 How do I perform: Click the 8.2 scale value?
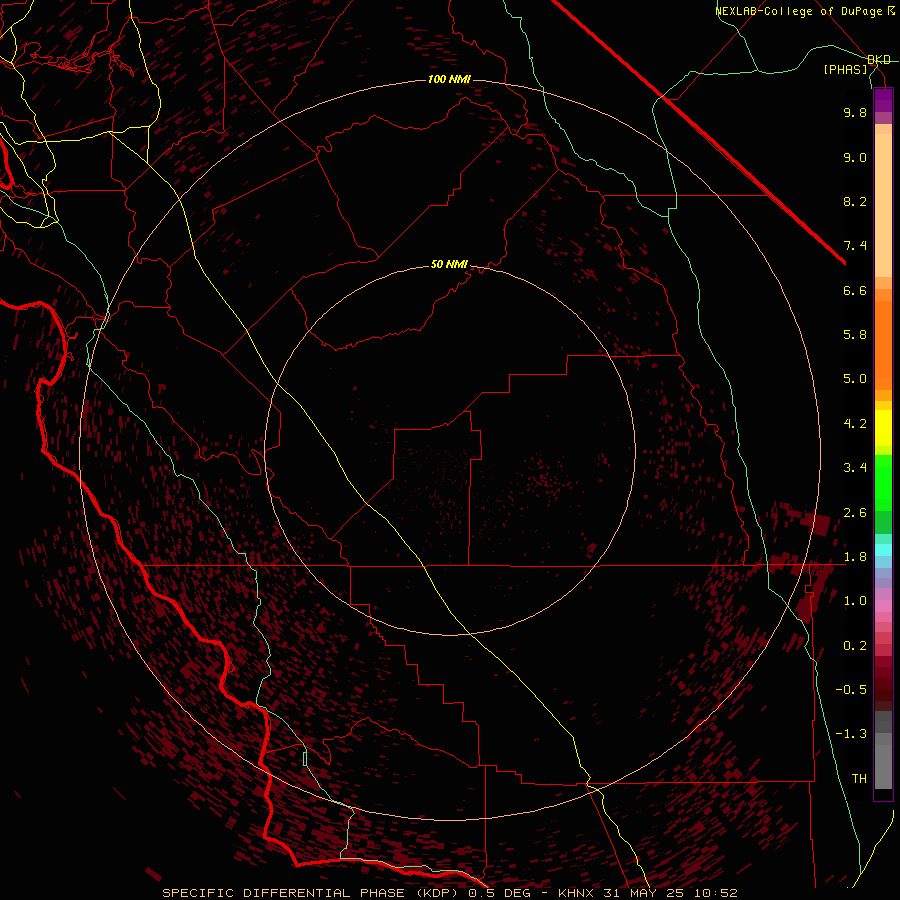(x=855, y=202)
